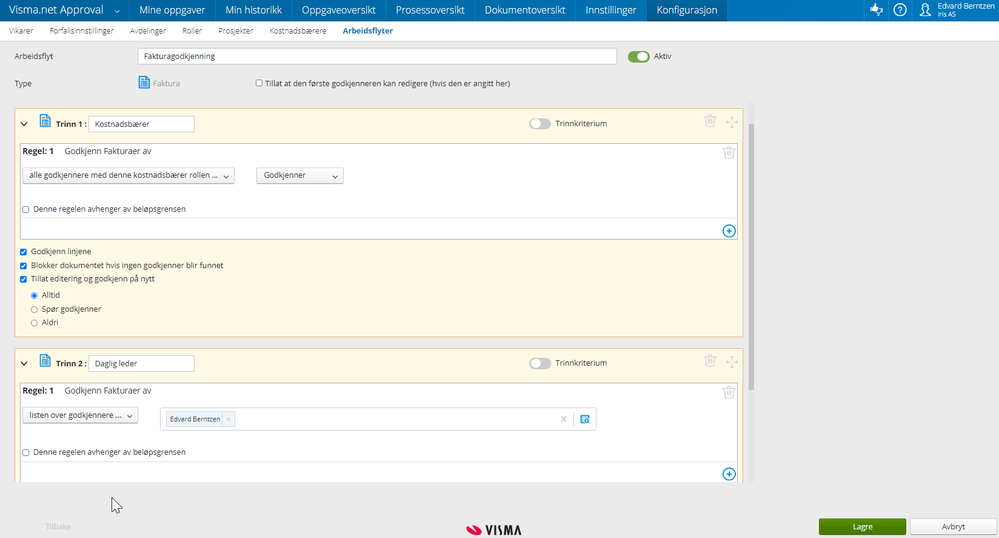The height and width of the screenshot is (538, 999).
Task: Add a rule to Trinn 1 with plus icon
Action: coord(729,231)
